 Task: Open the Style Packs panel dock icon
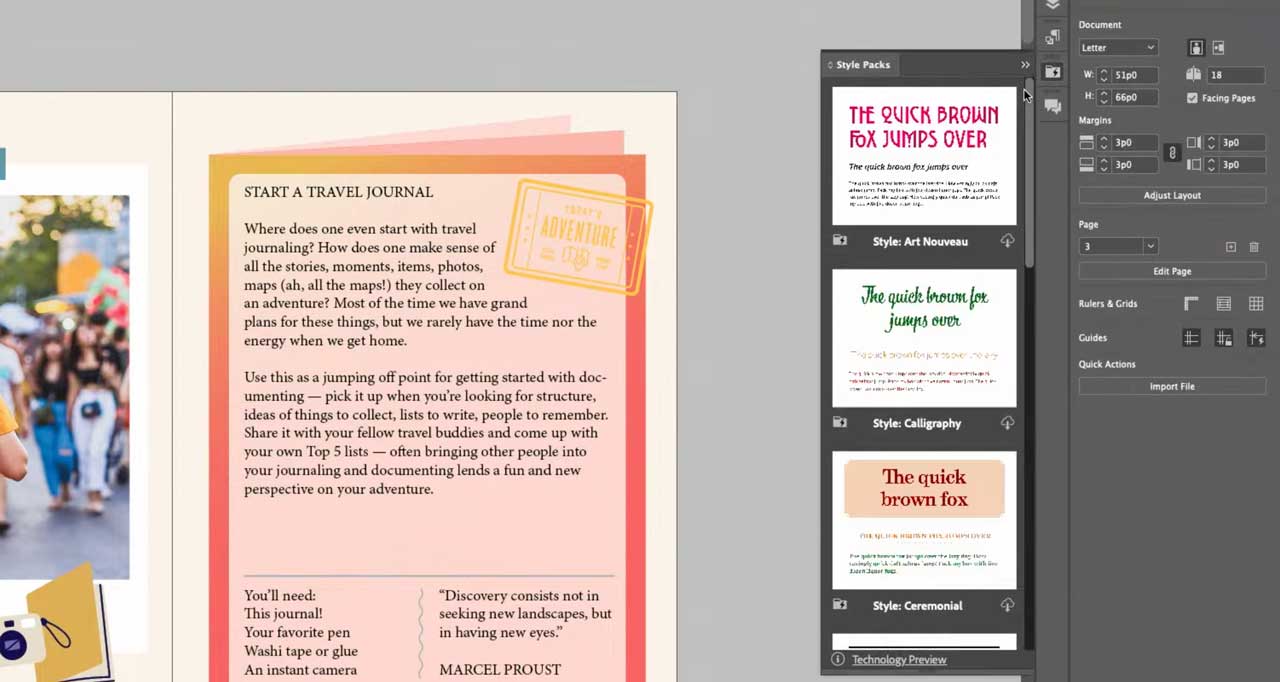tap(1052, 72)
